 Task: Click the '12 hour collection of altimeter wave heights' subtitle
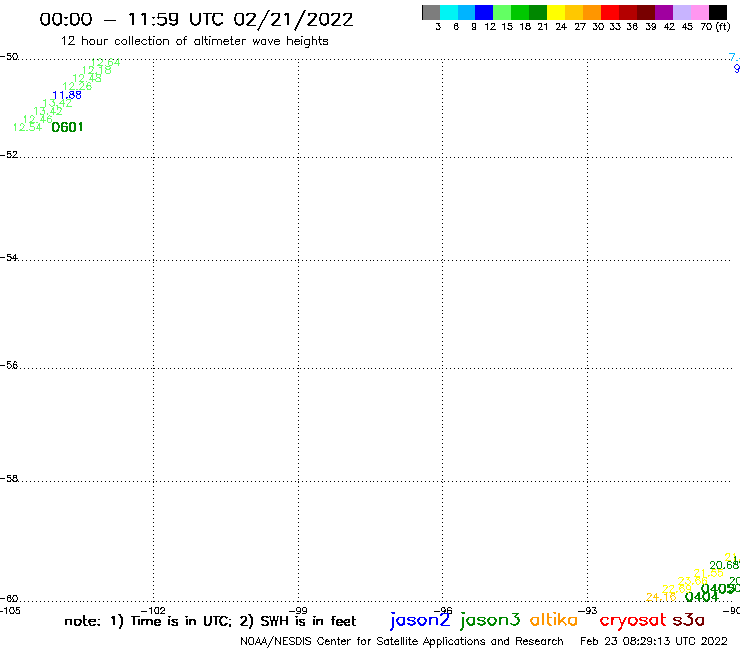click(x=194, y=41)
